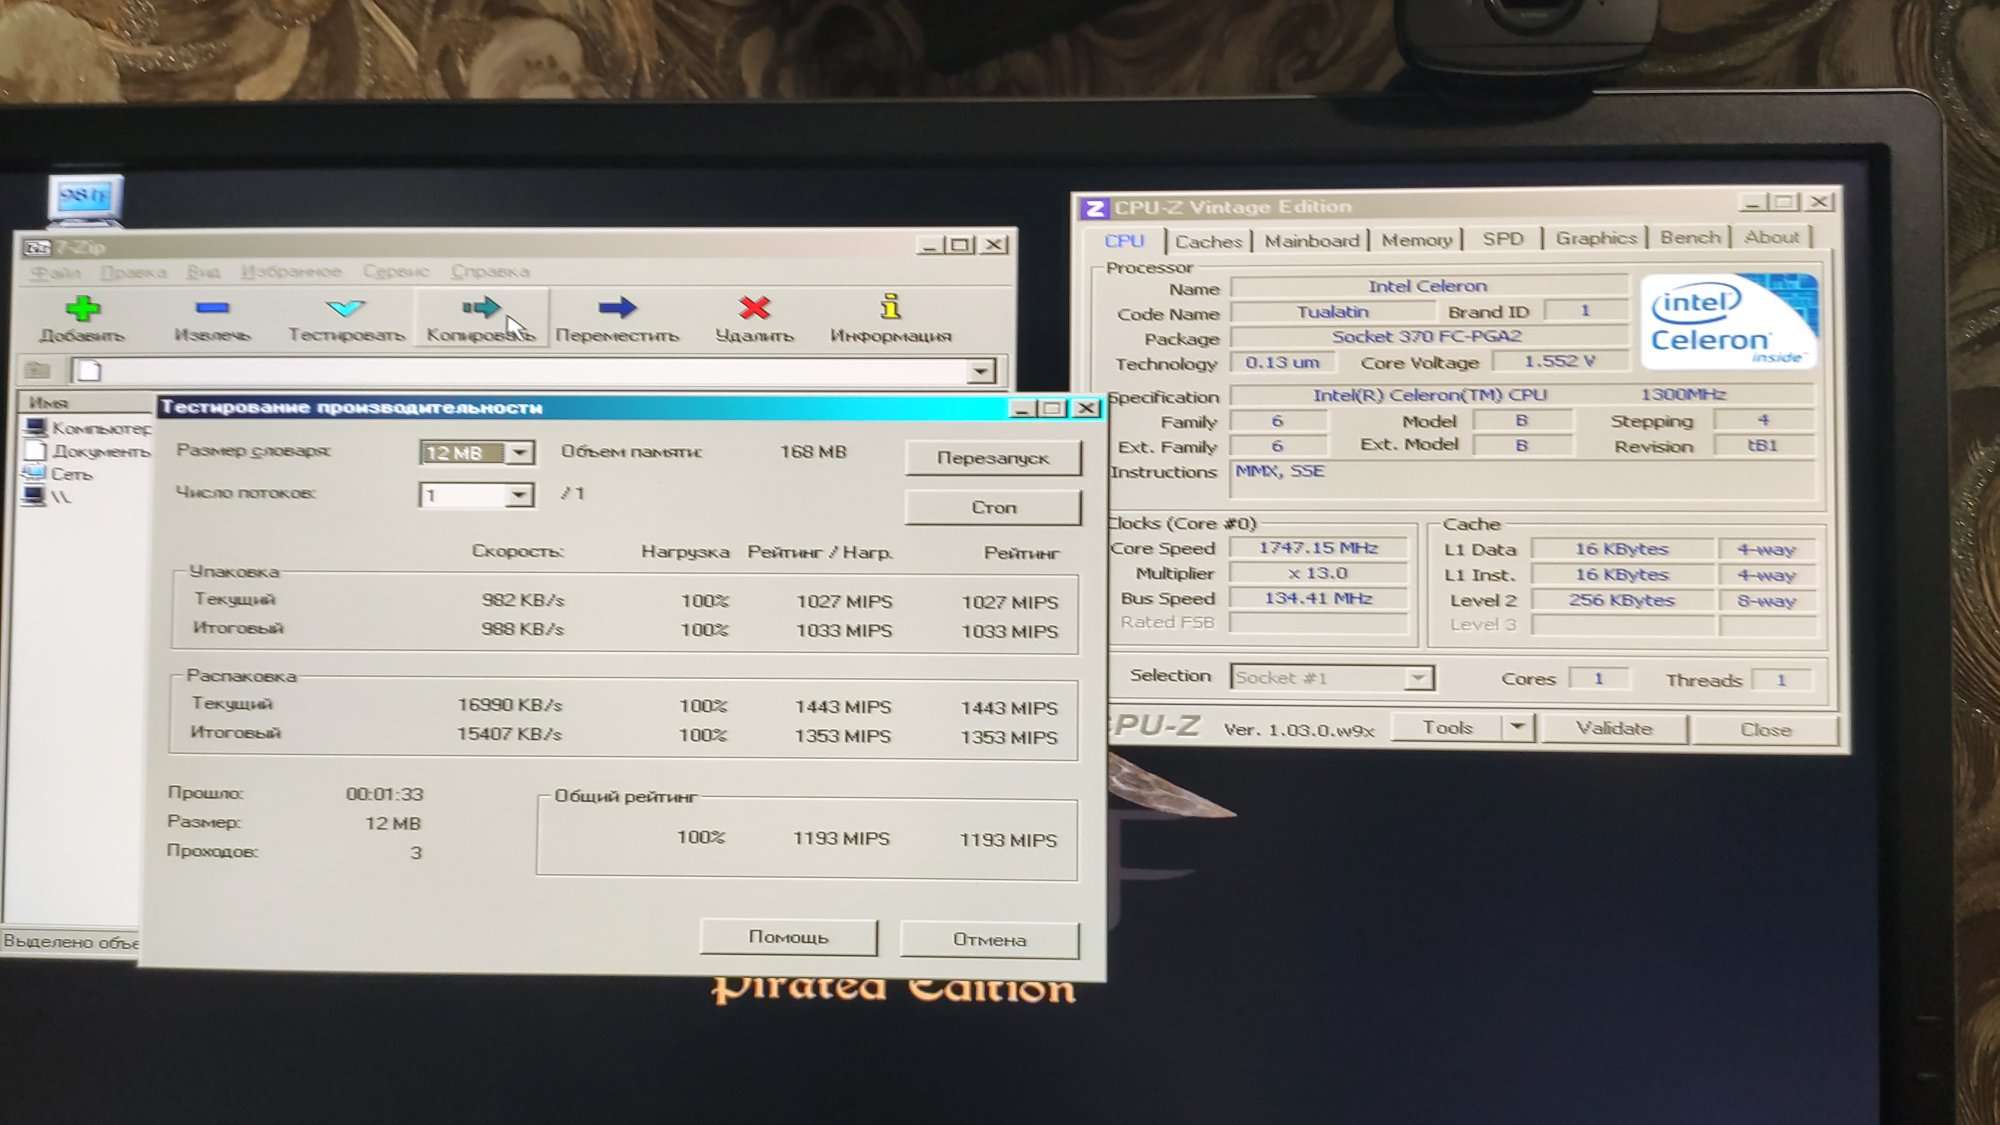Click the Help (Помощь) button
This screenshot has height=1125, width=2000.
click(788, 937)
